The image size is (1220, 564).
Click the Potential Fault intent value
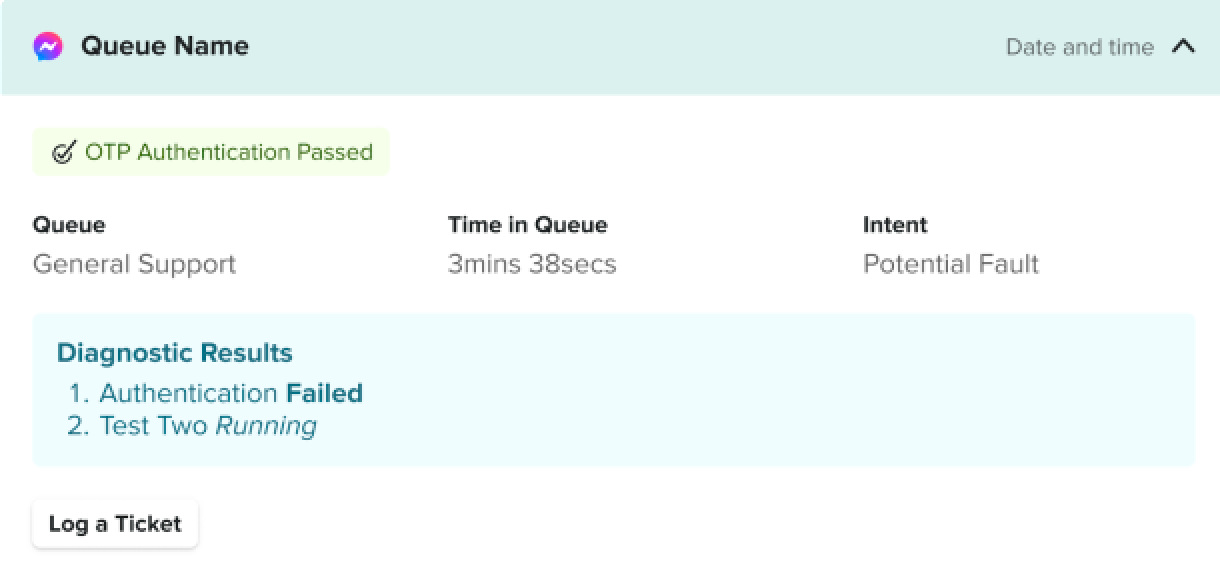pyautogui.click(x=951, y=264)
